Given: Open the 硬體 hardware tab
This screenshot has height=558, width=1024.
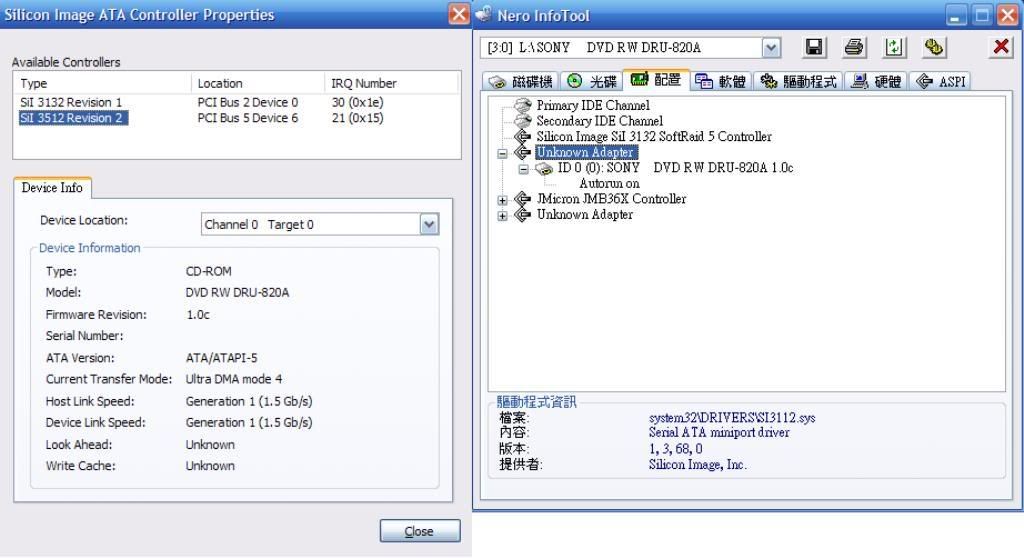Looking at the screenshot, I should pos(876,81).
